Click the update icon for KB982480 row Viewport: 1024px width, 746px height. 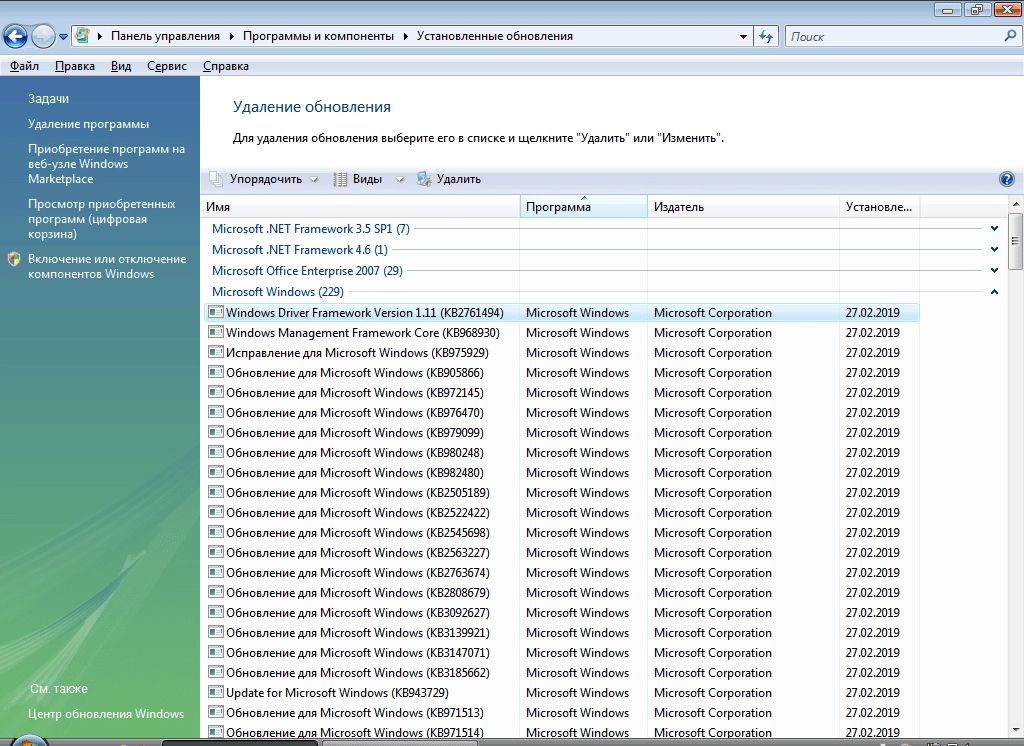click(x=216, y=472)
